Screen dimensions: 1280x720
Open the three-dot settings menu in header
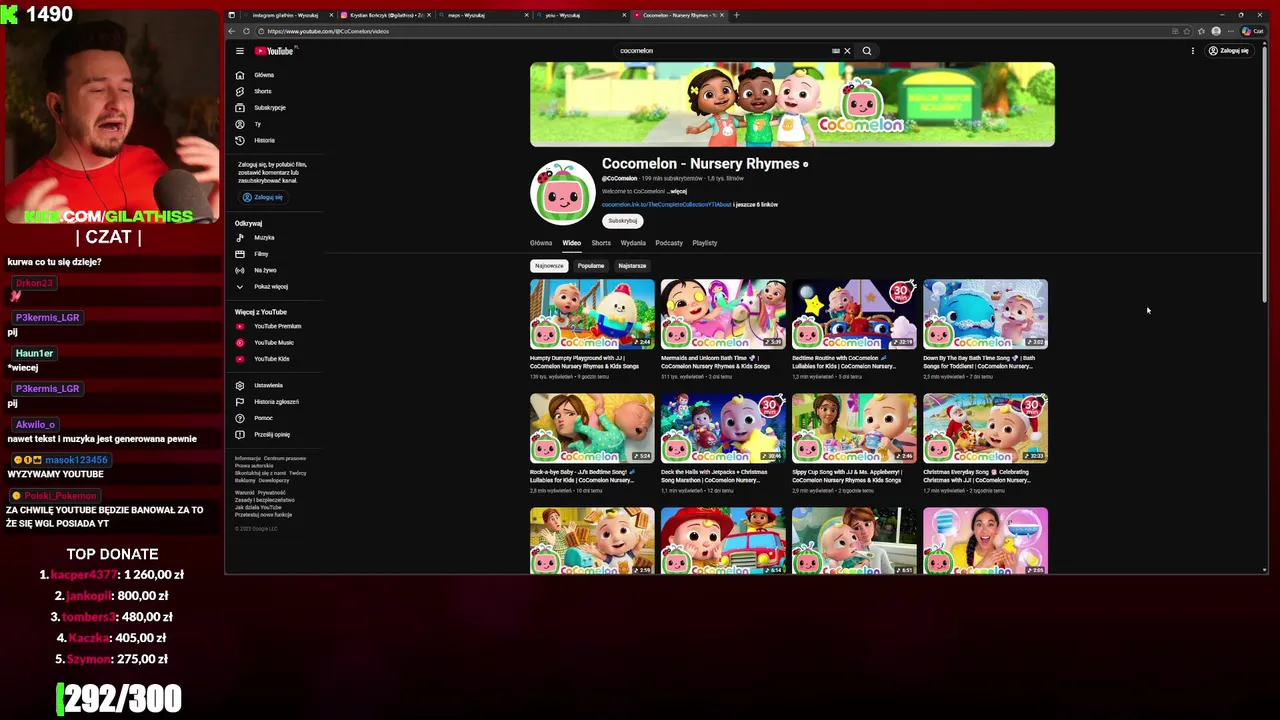tap(1192, 51)
